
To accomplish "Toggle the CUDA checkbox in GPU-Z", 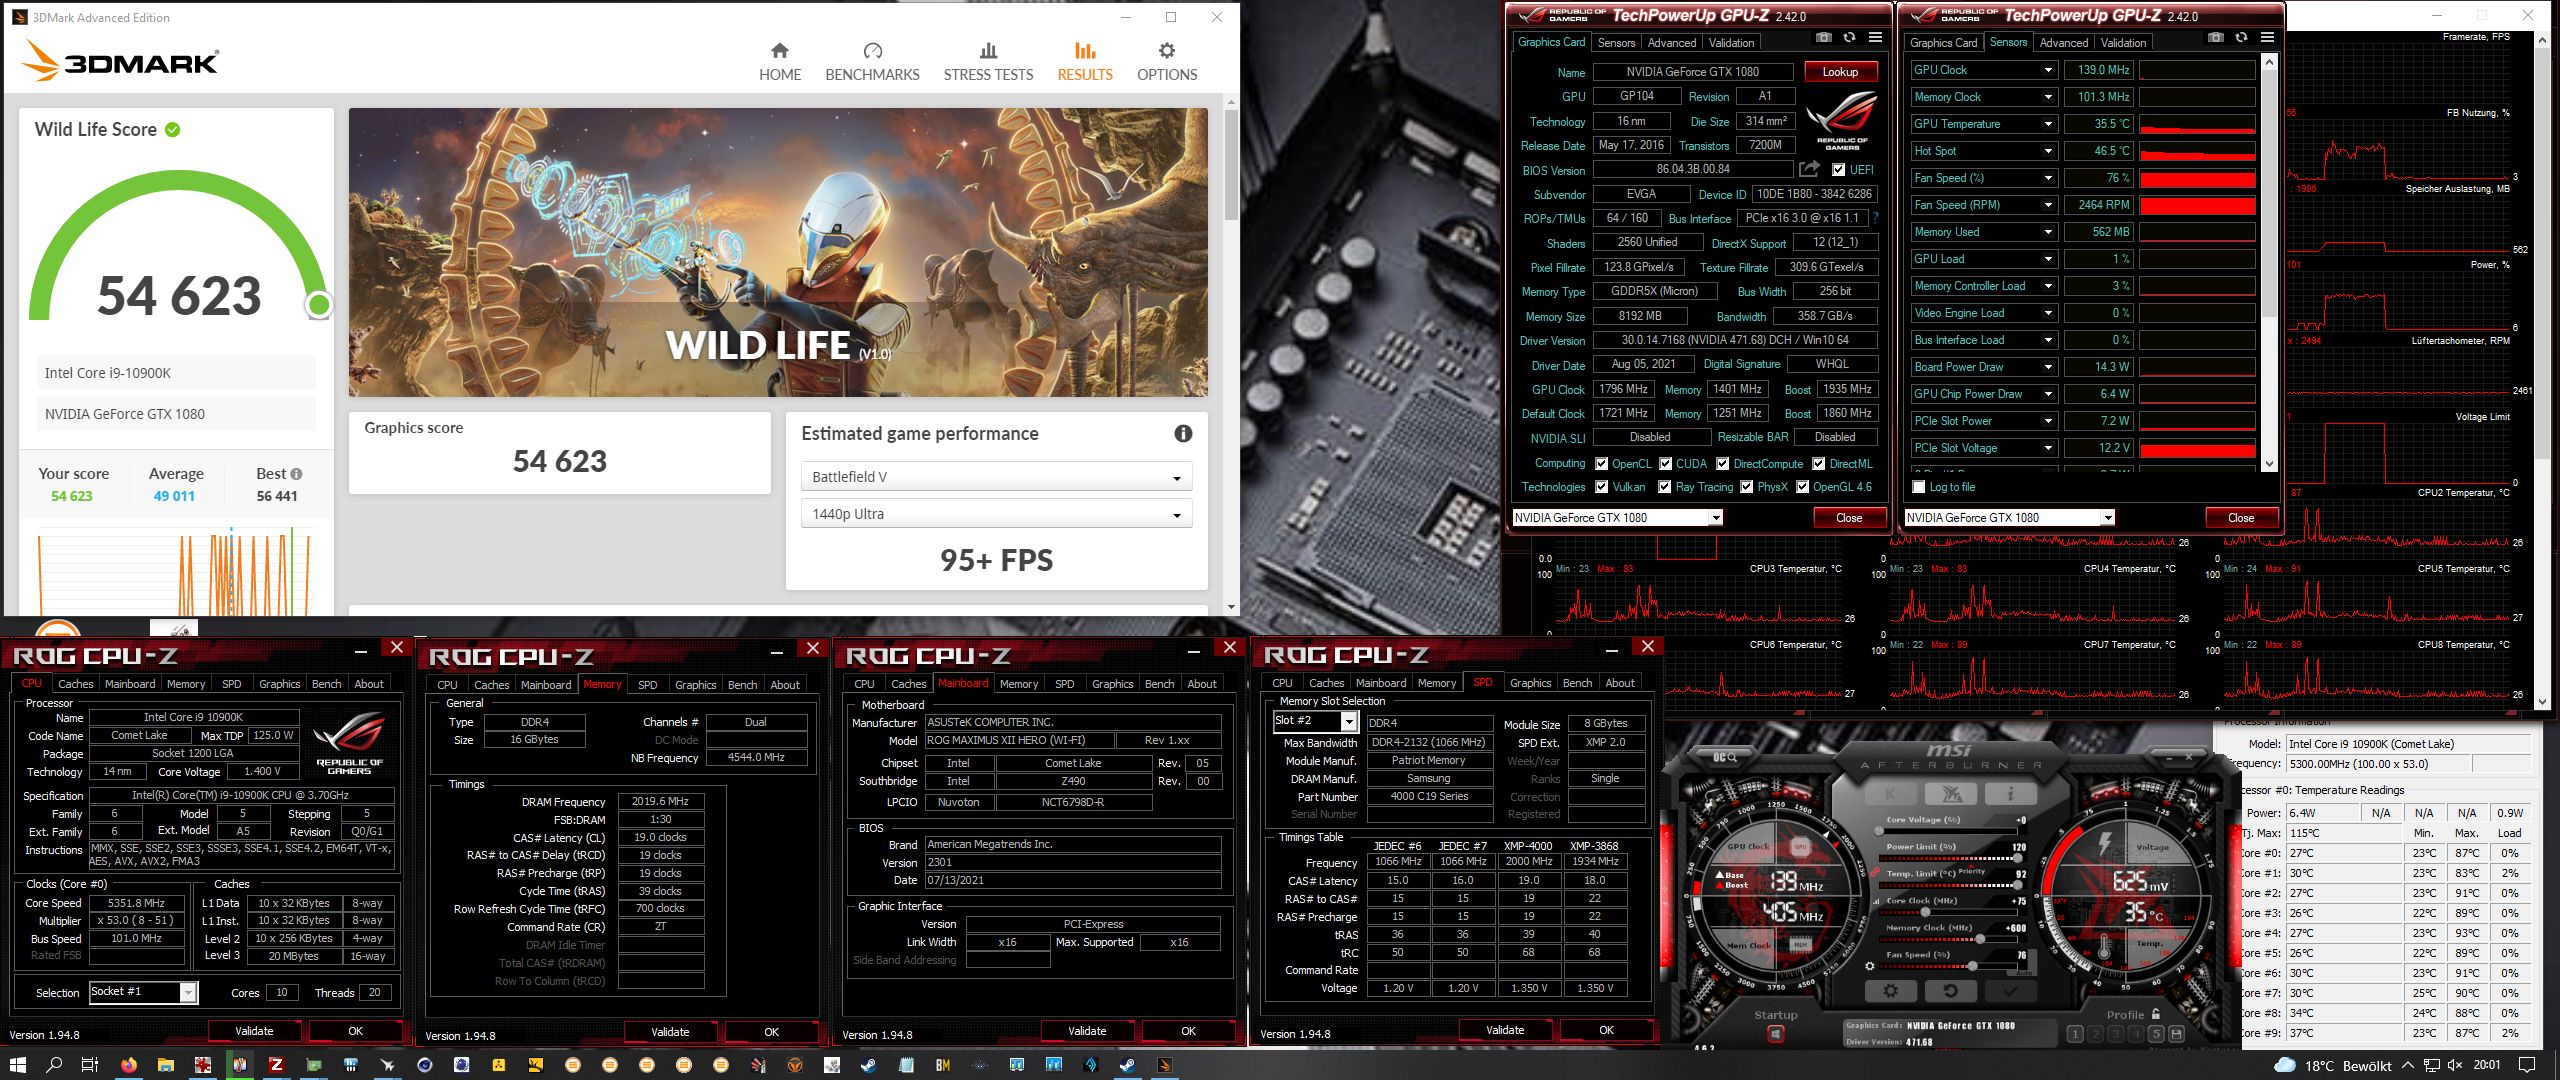I will [1665, 464].
